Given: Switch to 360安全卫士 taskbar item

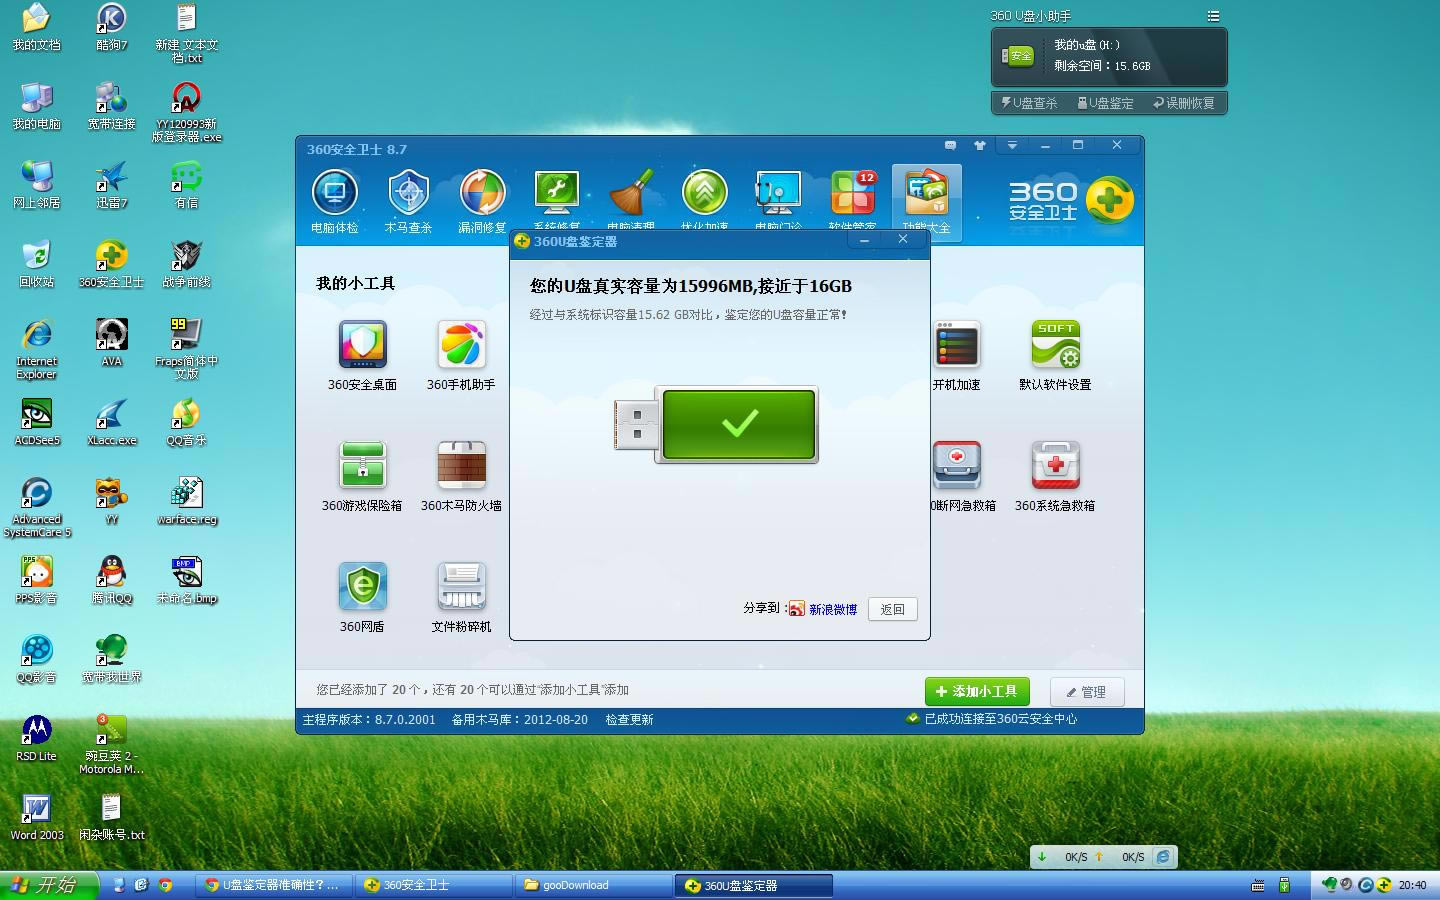Looking at the screenshot, I should pyautogui.click(x=433, y=885).
